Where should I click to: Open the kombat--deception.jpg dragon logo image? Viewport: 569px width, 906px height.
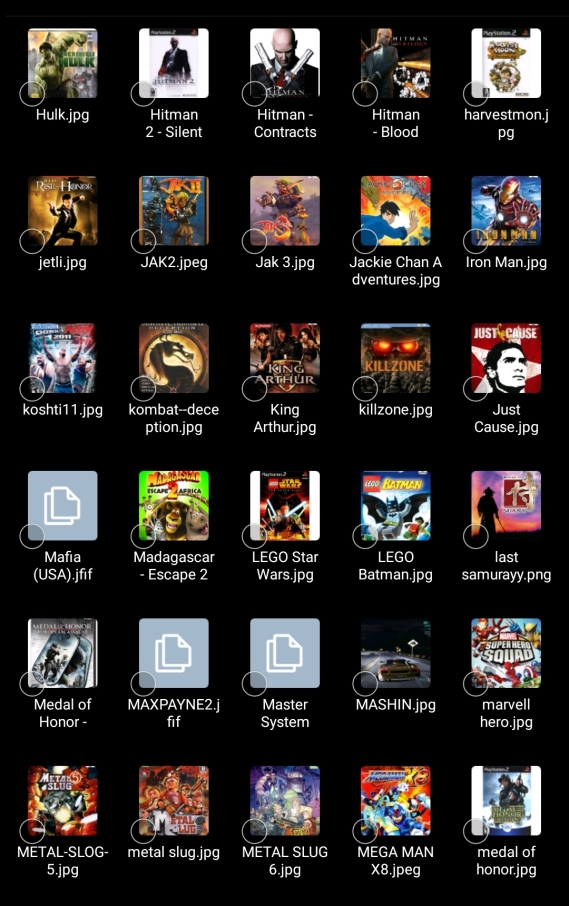(x=173, y=358)
